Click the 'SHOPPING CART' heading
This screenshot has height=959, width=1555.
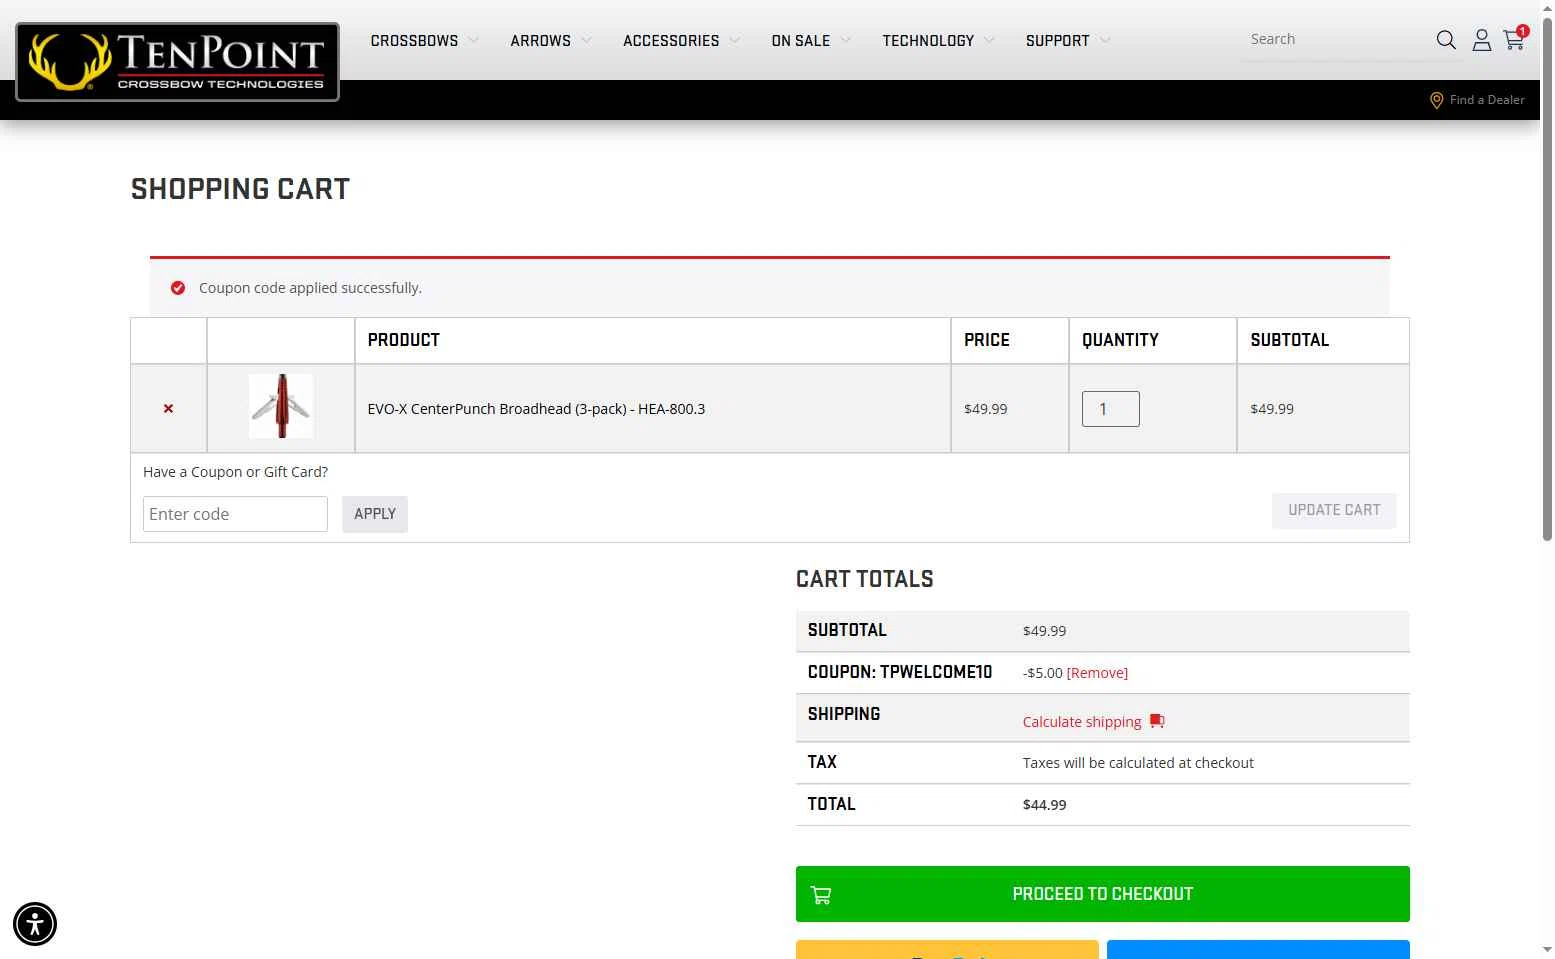pyautogui.click(x=240, y=189)
